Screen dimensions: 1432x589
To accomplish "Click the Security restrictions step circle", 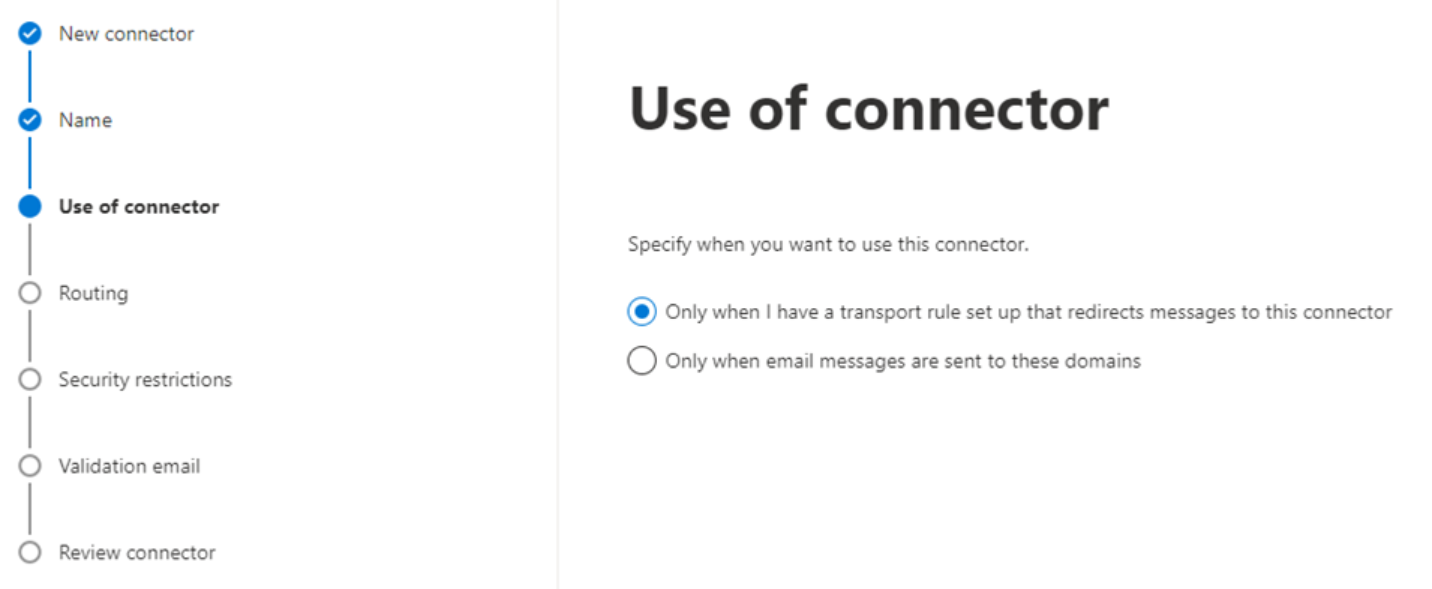I will click(x=30, y=380).
